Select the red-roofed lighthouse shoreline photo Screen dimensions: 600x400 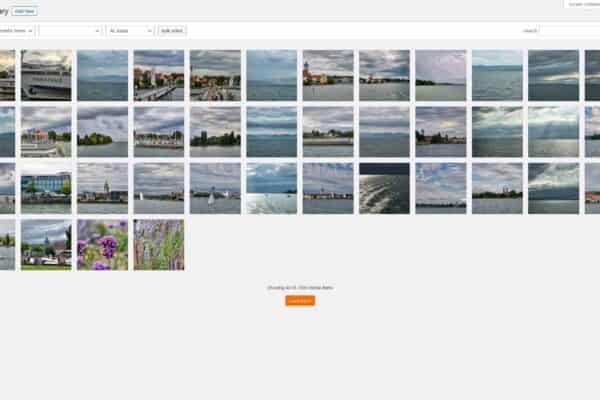328,75
